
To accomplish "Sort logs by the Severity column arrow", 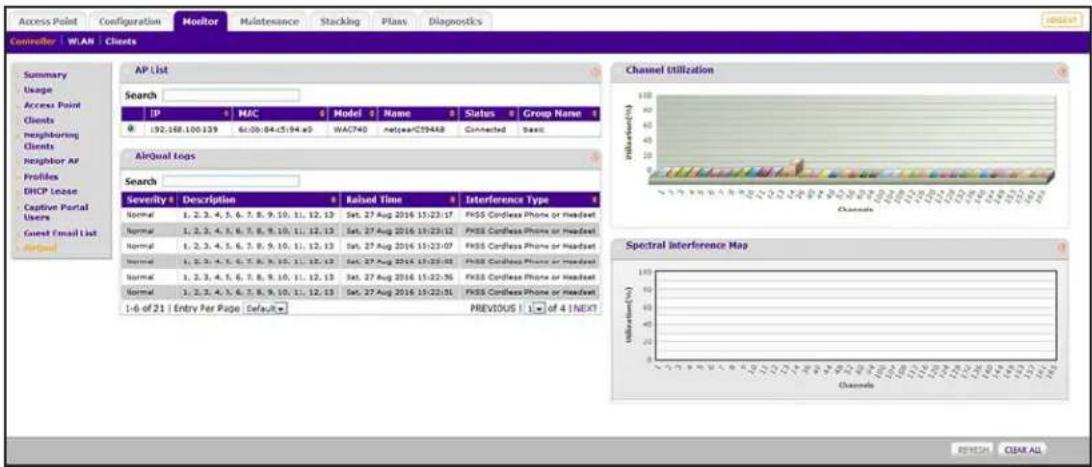I will coord(171,200).
